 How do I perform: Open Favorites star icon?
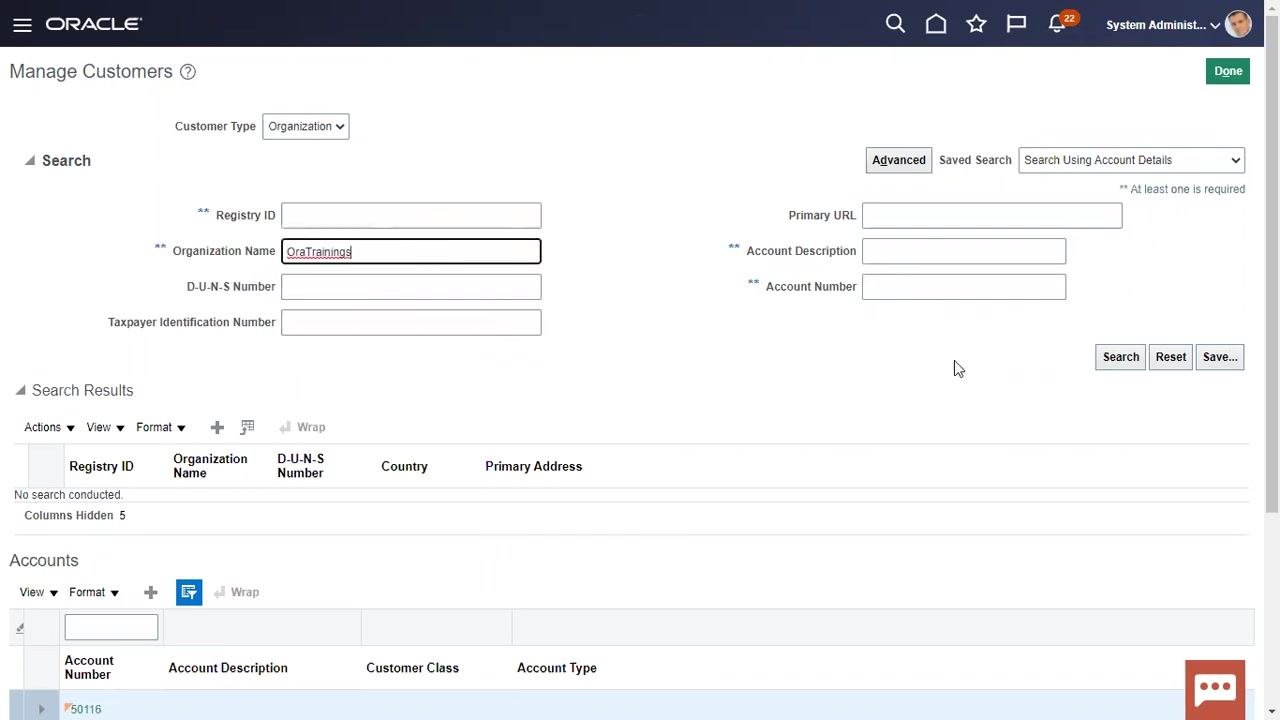976,24
